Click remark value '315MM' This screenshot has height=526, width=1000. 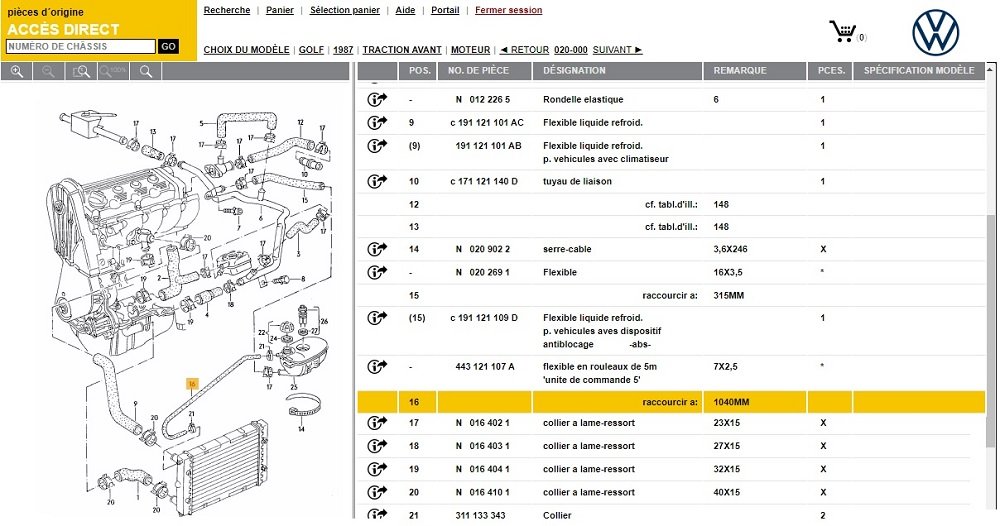coord(728,295)
